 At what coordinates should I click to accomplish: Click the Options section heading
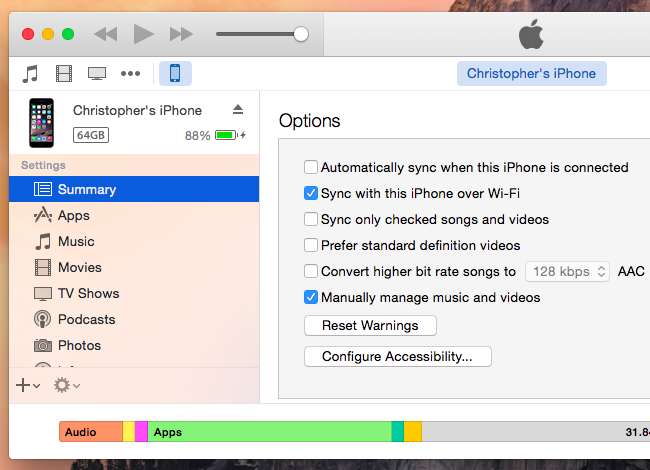tap(310, 121)
